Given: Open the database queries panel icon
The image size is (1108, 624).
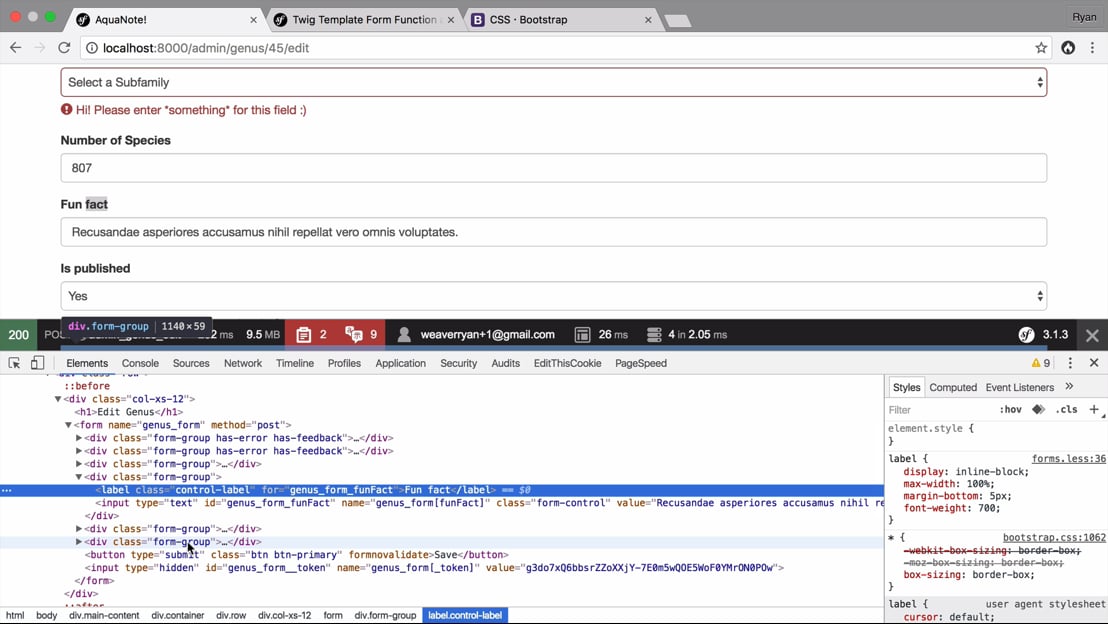Looking at the screenshot, I should 654,335.
